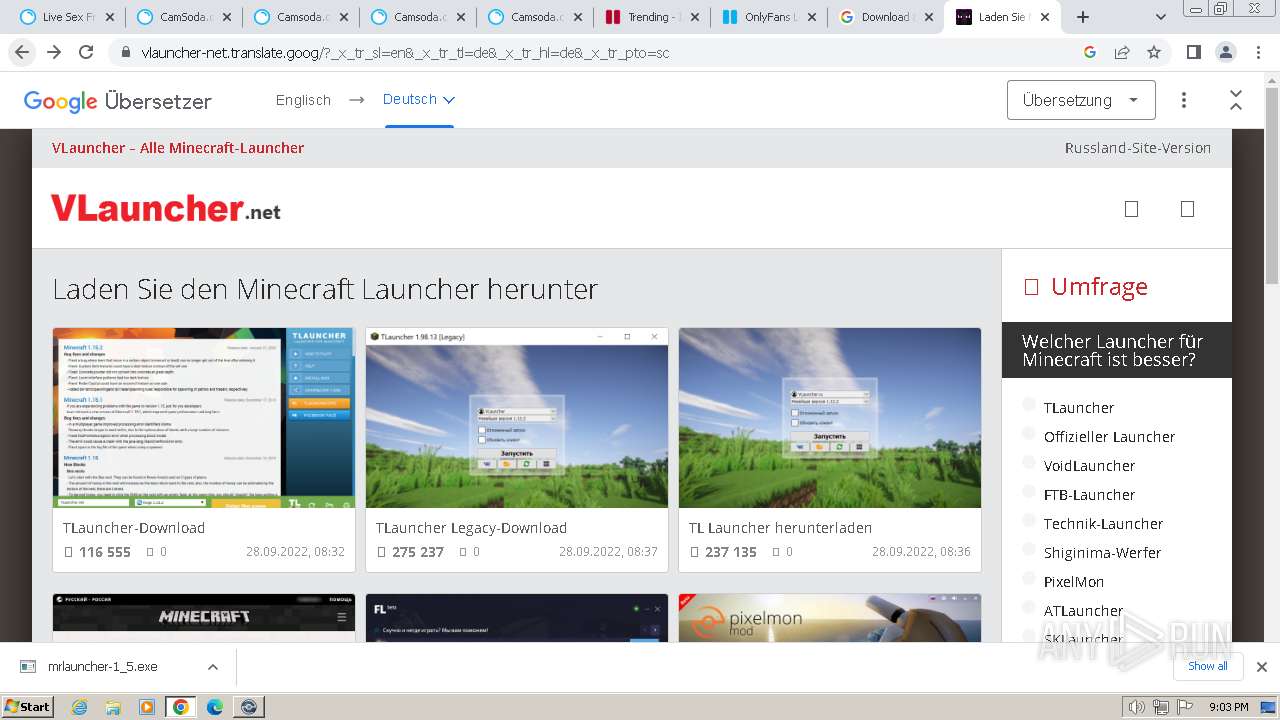Open Chrome's three-dot menu
This screenshot has width=1280, height=720.
pyautogui.click(x=1257, y=52)
